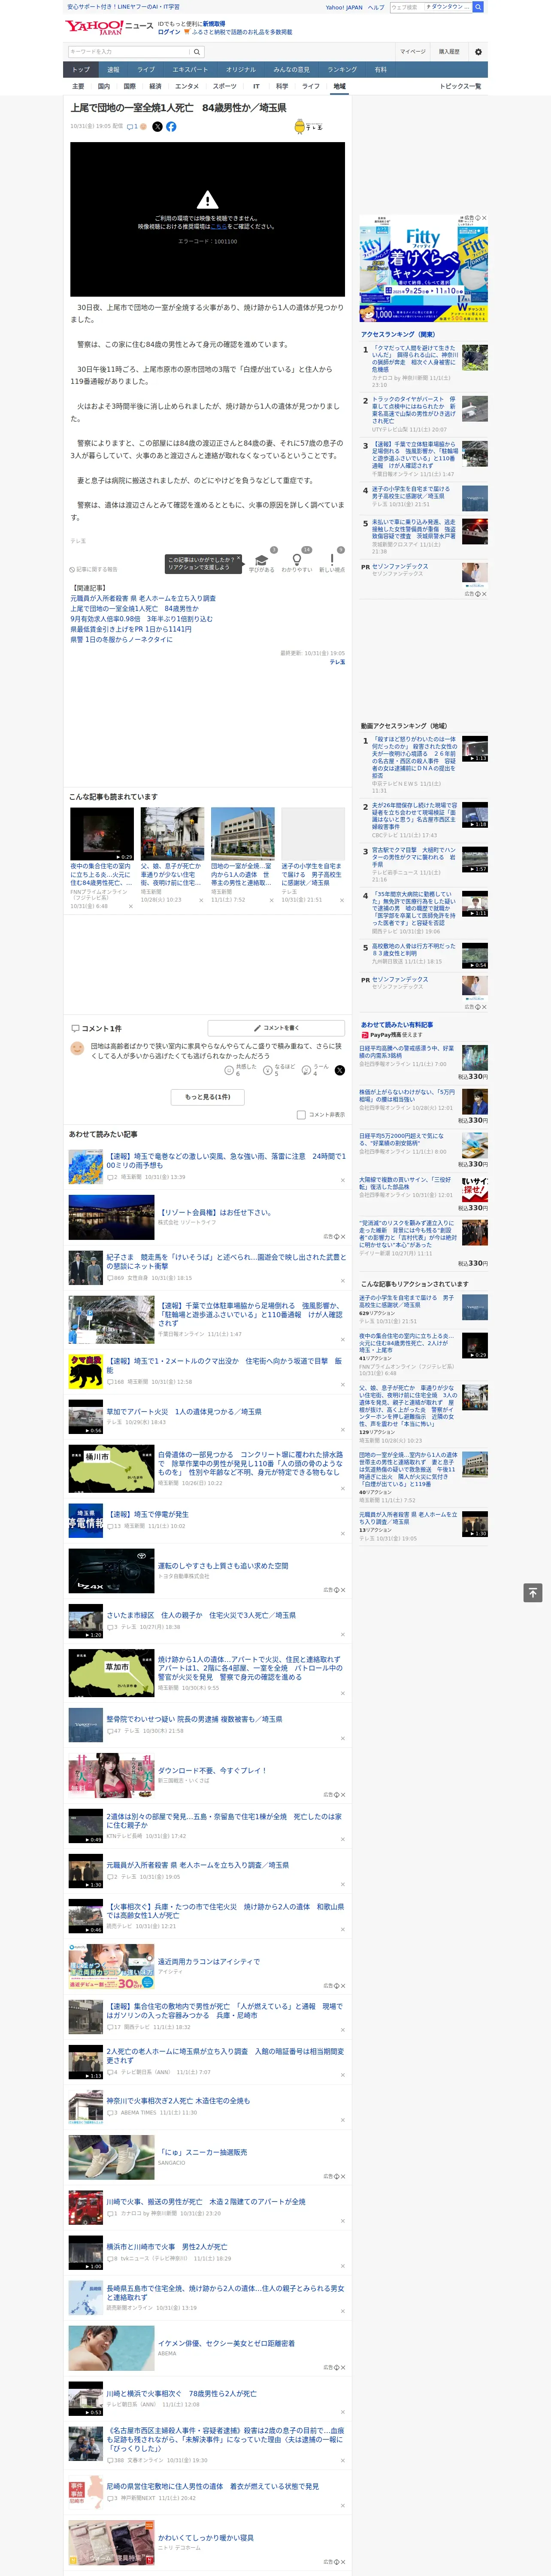The height and width of the screenshot is (2576, 551).
Task: Select the 地域 category
Action: [x=340, y=86]
